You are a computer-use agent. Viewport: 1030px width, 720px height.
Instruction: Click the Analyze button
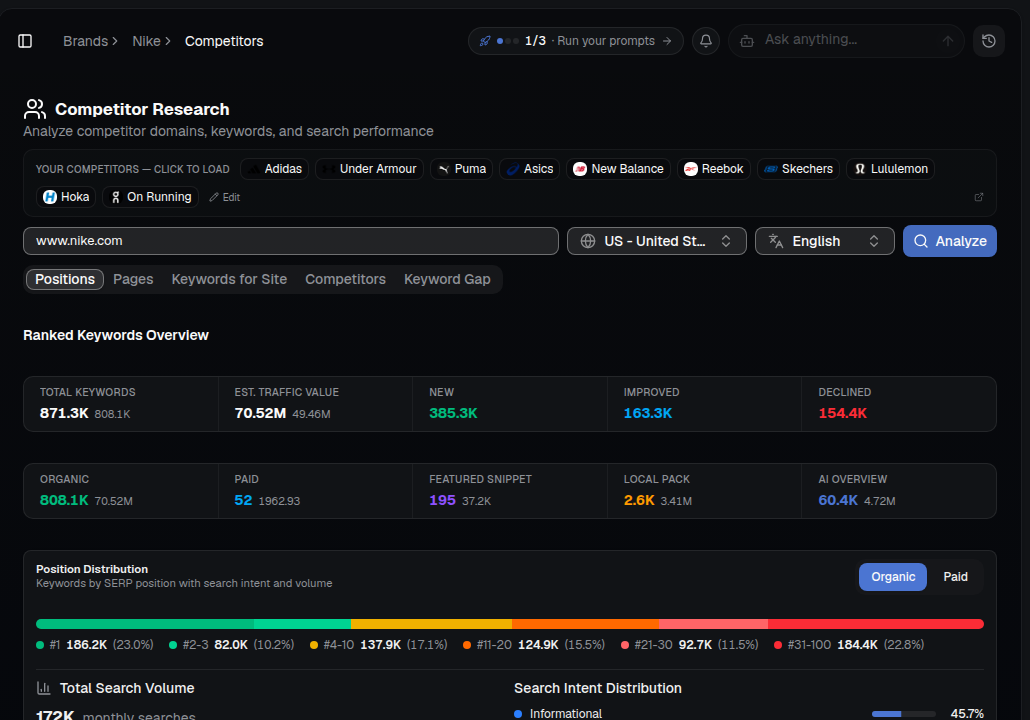click(x=949, y=241)
